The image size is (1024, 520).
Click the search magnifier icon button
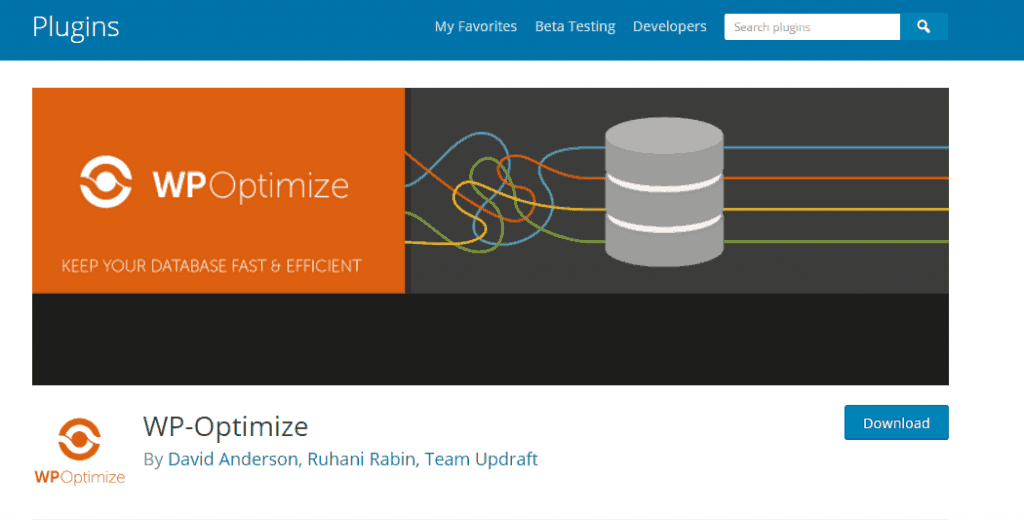pyautogui.click(x=924, y=27)
